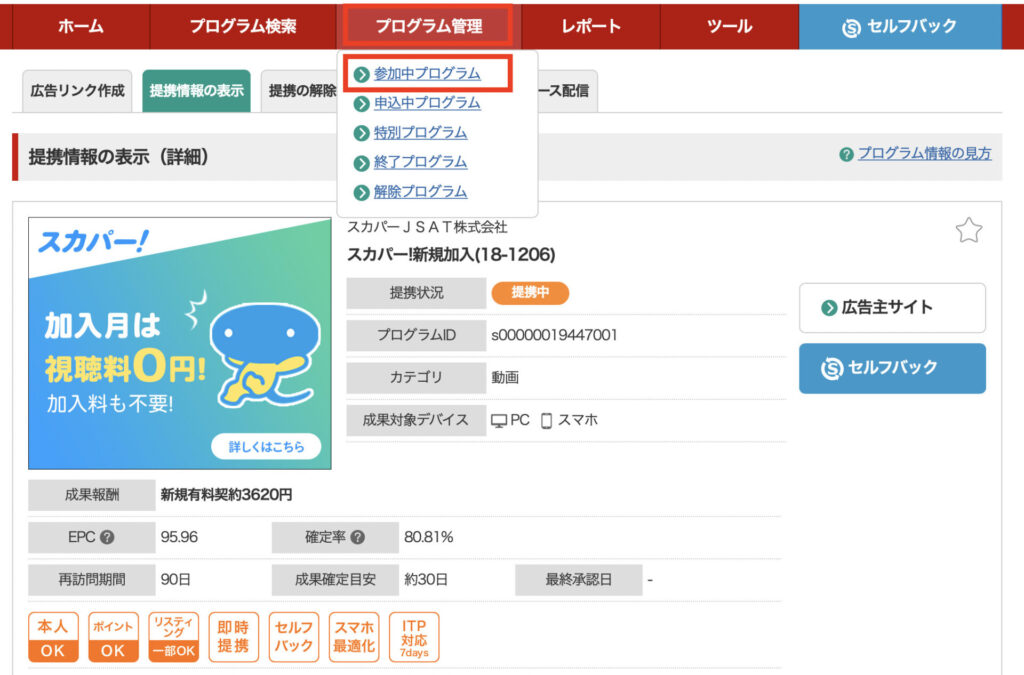Open the レポート navigation menu
The height and width of the screenshot is (675, 1024).
tap(591, 26)
